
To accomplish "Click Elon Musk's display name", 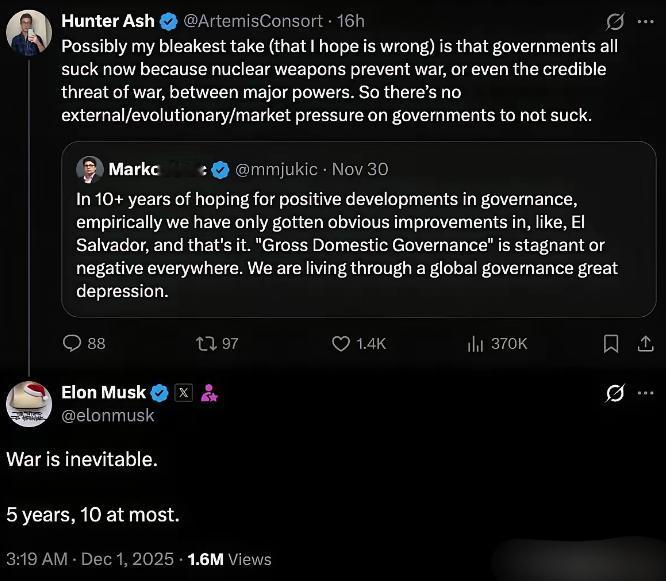I will point(104,393).
